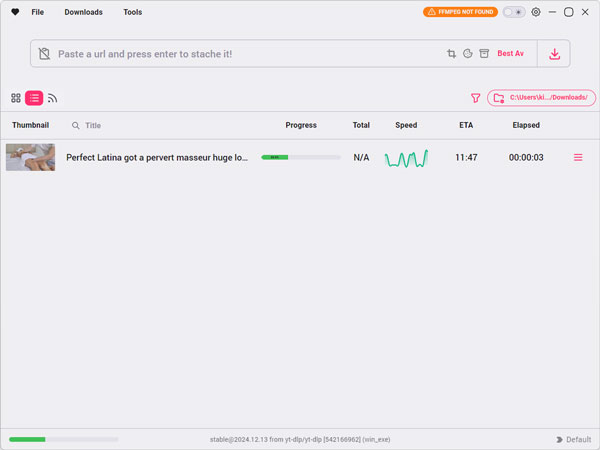Open the Downloads menu

tap(83, 12)
